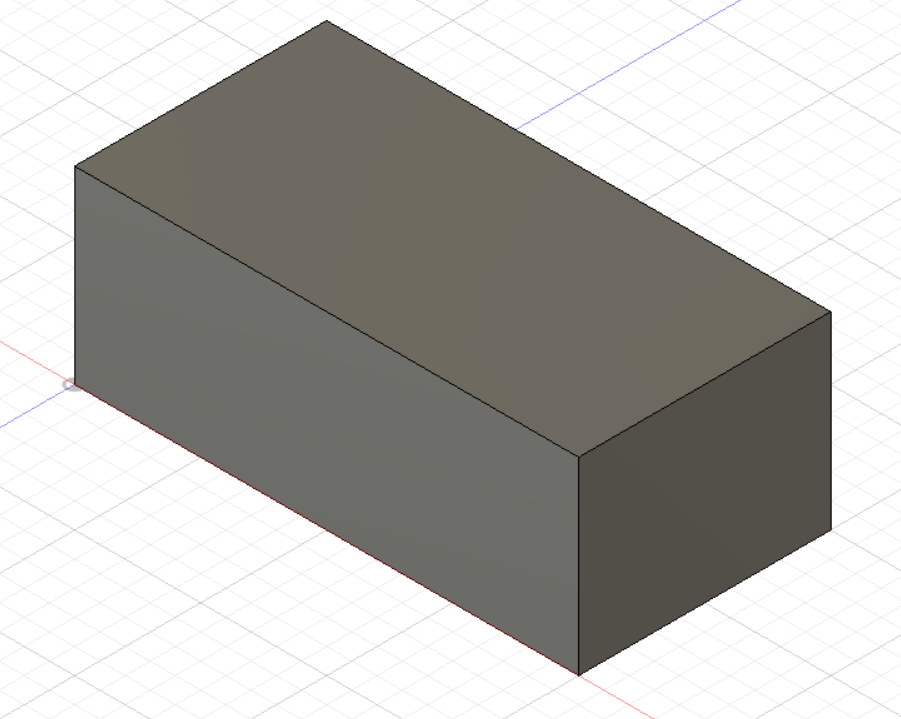Click the origin point marker at box corner

coord(70,385)
